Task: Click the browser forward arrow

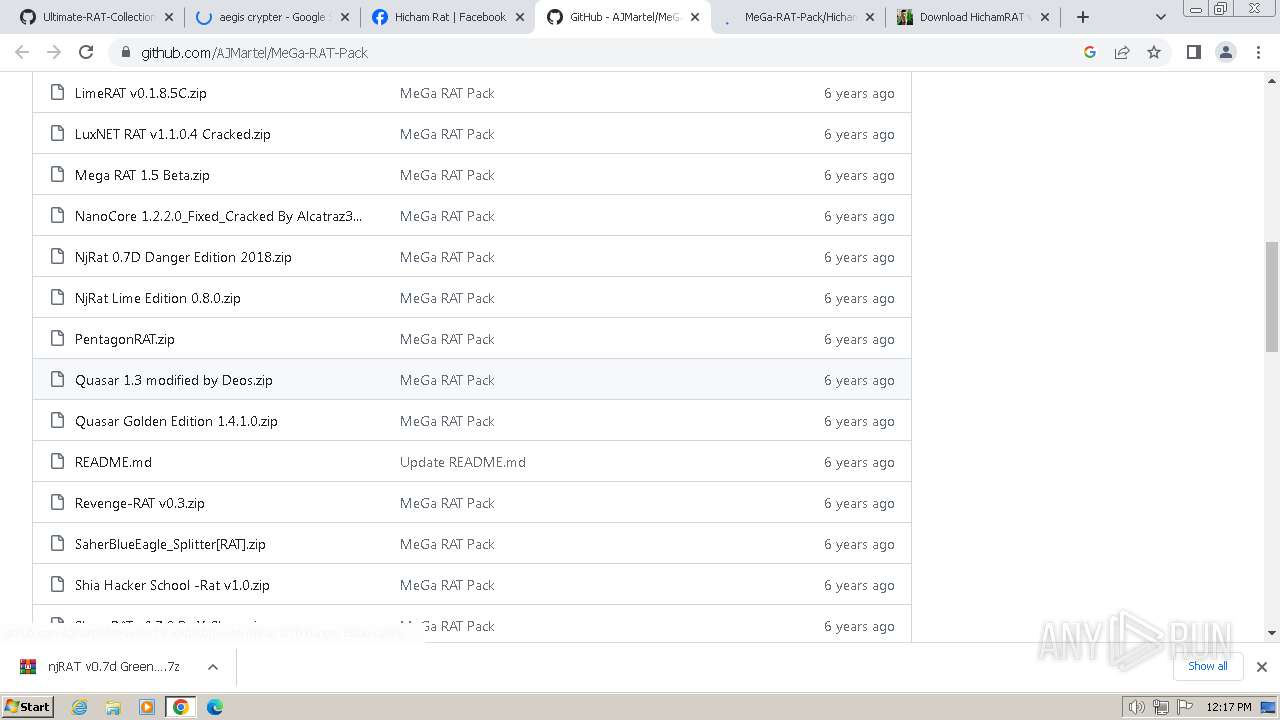Action: [54, 52]
